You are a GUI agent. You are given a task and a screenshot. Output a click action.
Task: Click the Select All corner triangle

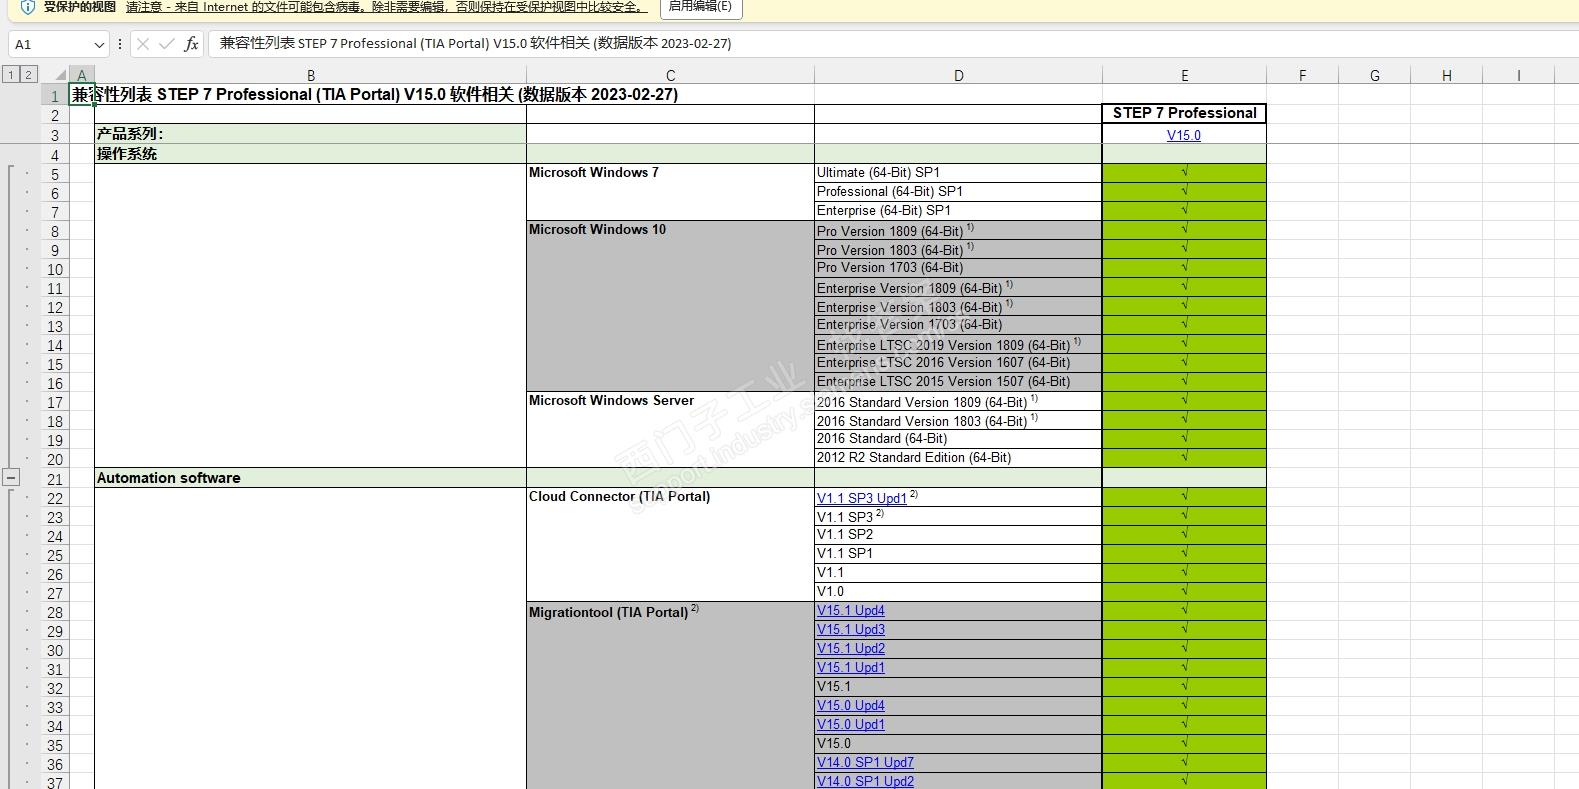[x=60, y=75]
